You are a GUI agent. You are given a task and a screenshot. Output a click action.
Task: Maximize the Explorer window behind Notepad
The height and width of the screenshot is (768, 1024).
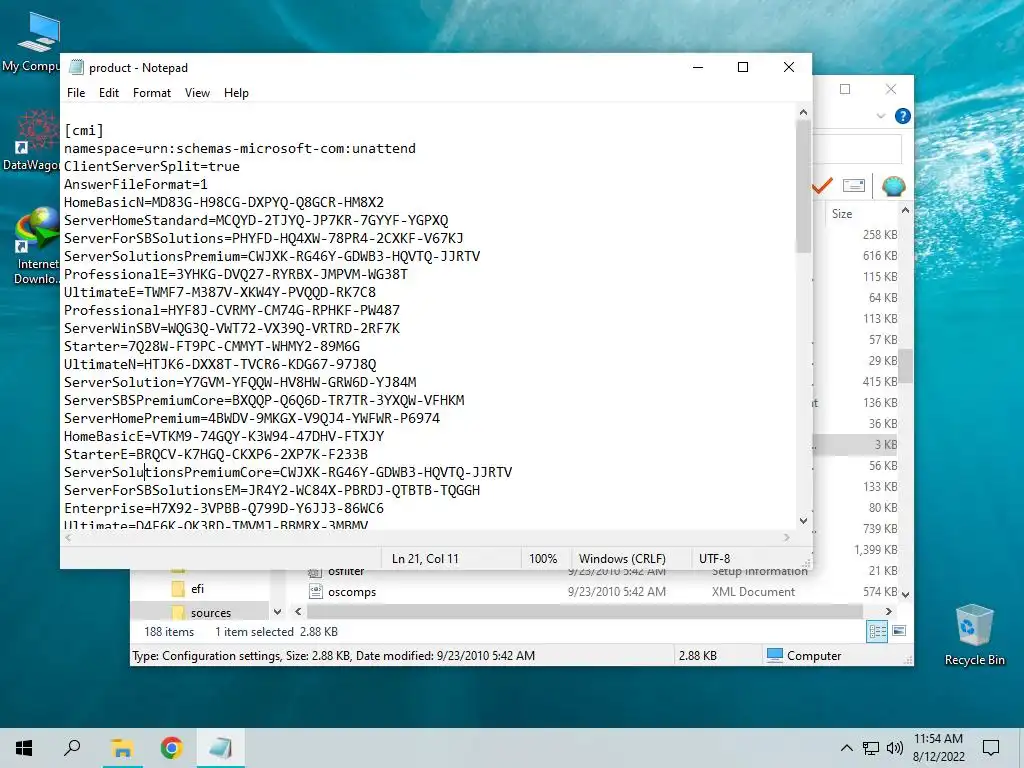click(845, 89)
